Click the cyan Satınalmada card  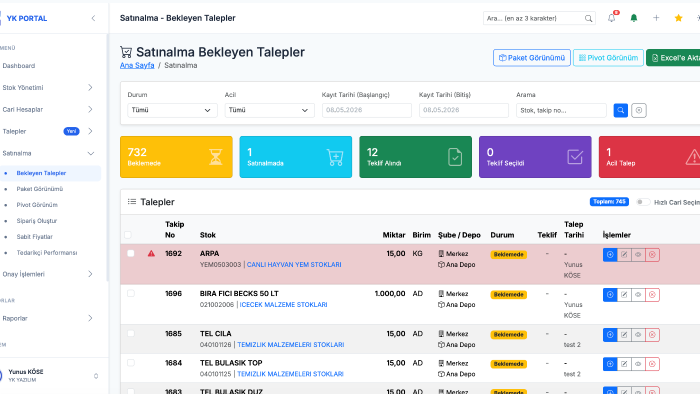tap(296, 157)
